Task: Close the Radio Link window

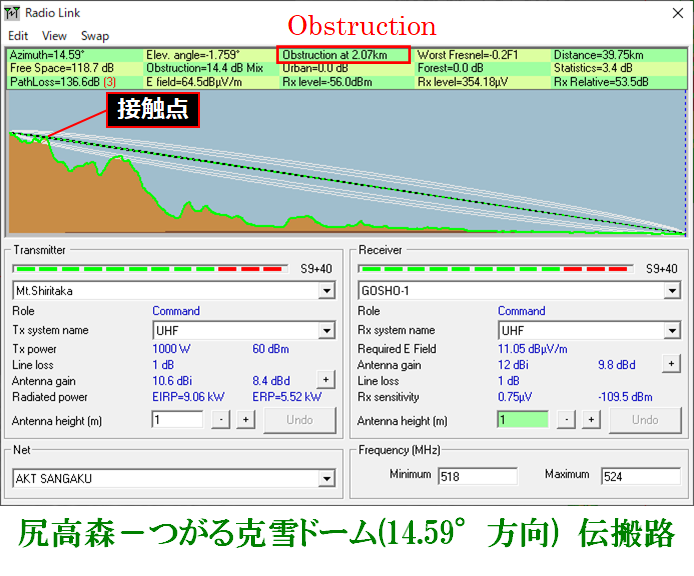Action: click(x=678, y=13)
